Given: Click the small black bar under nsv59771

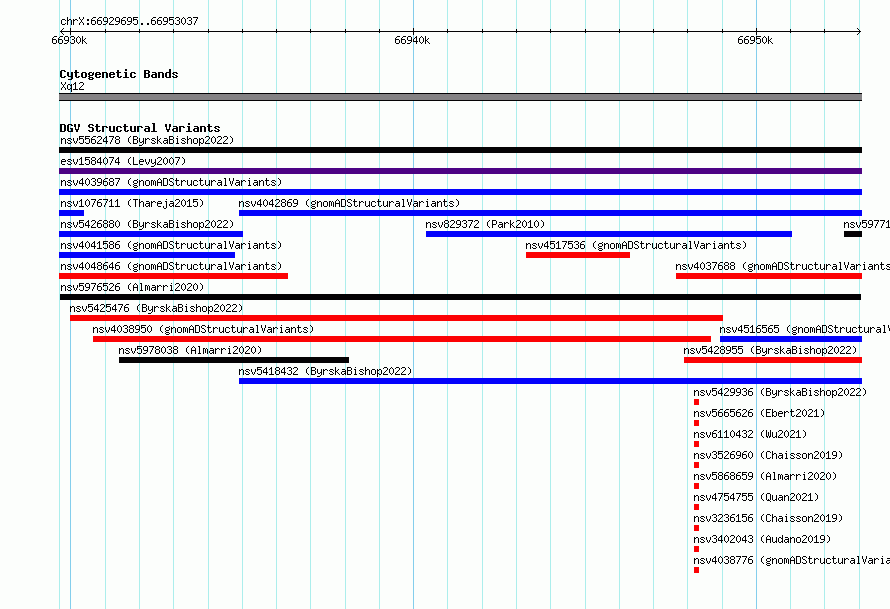Looking at the screenshot, I should (853, 234).
